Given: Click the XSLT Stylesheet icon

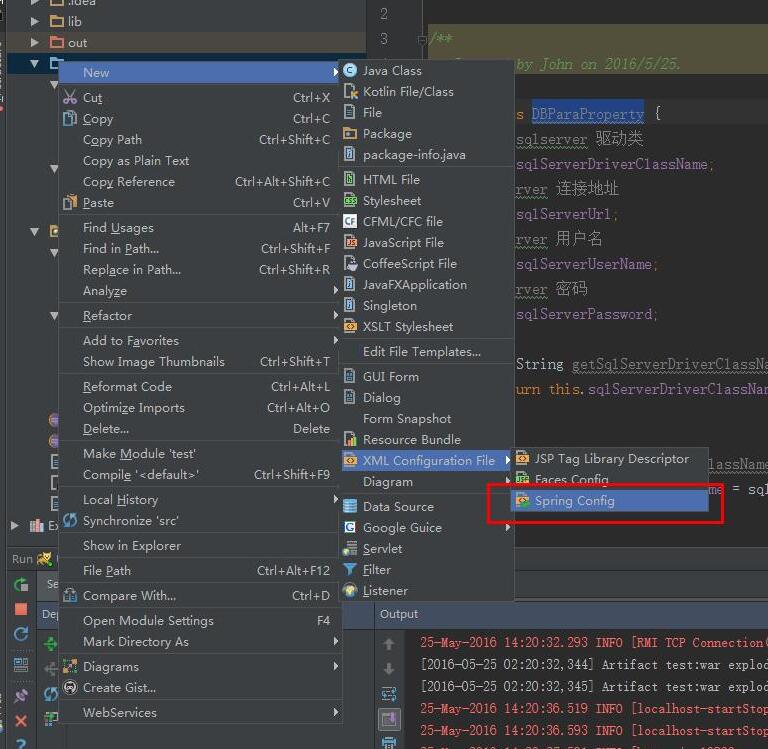Looking at the screenshot, I should (x=350, y=326).
